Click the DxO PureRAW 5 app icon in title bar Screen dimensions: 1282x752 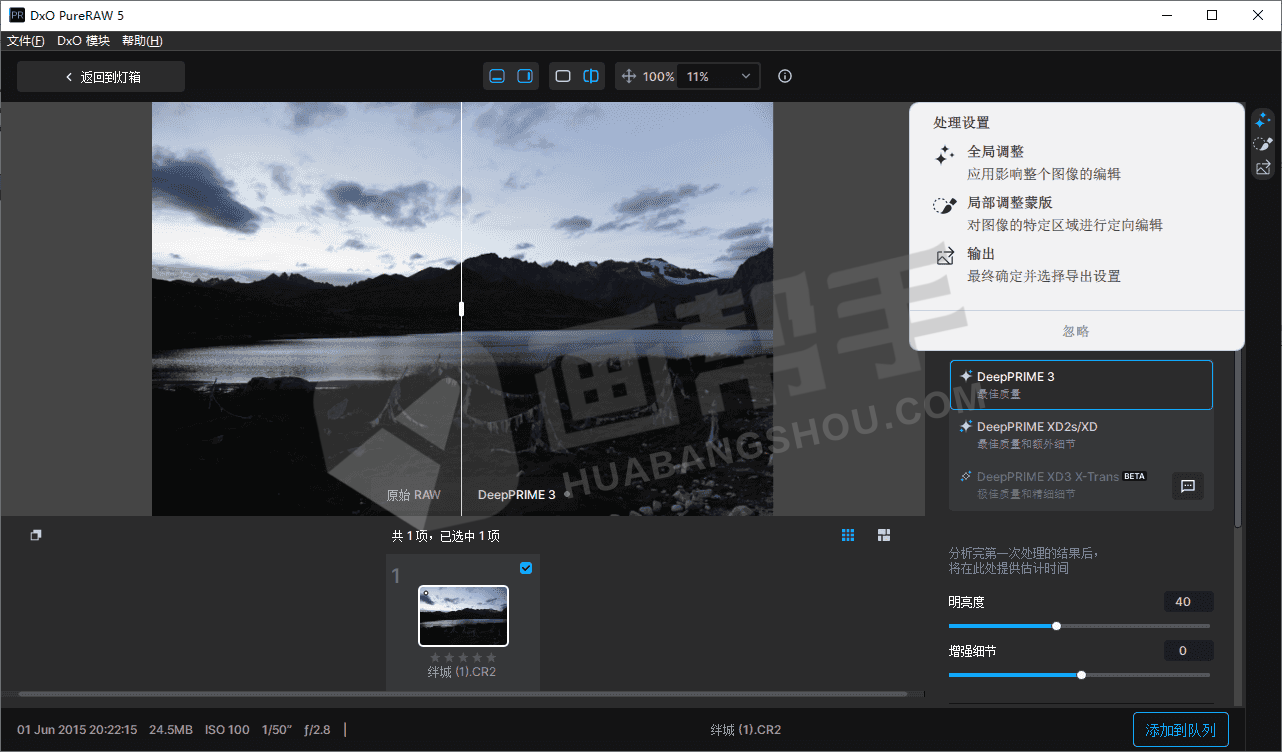(17, 15)
